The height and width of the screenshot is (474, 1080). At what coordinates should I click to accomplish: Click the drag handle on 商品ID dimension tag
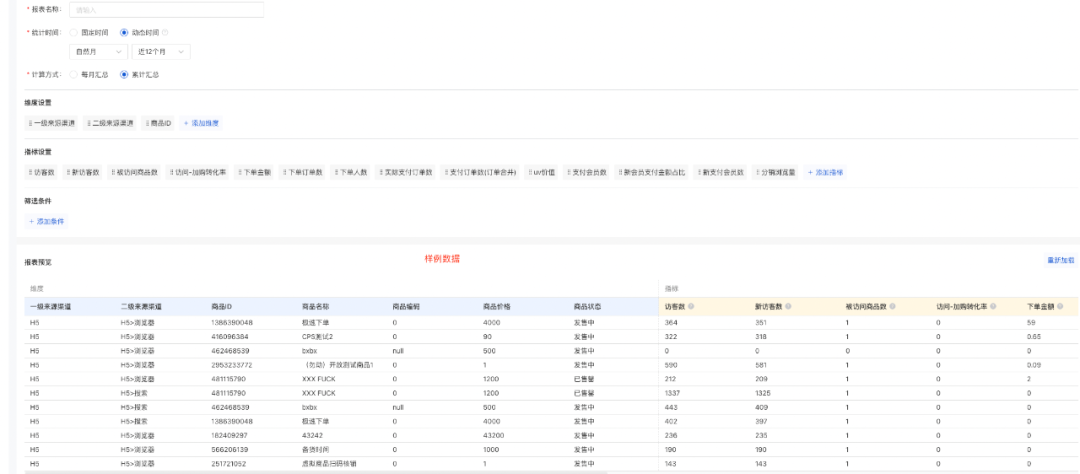coord(148,123)
